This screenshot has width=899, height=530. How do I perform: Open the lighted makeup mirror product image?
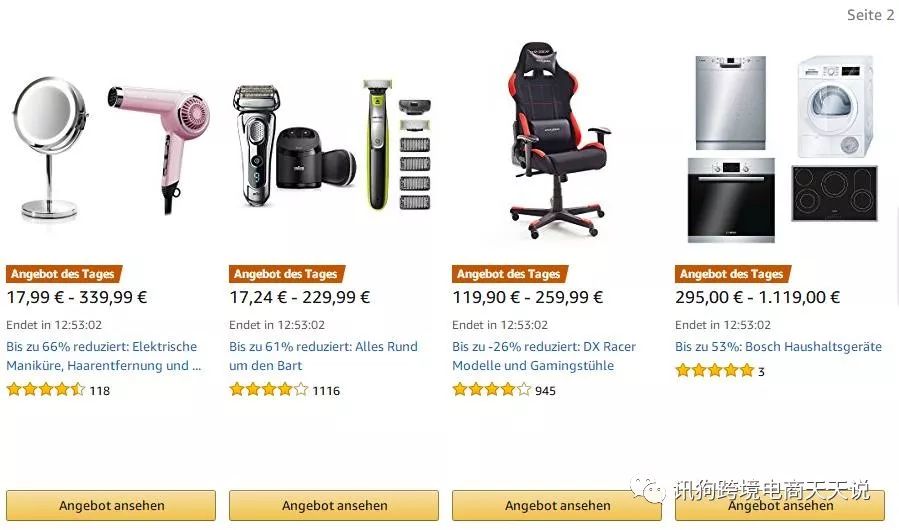(x=50, y=148)
